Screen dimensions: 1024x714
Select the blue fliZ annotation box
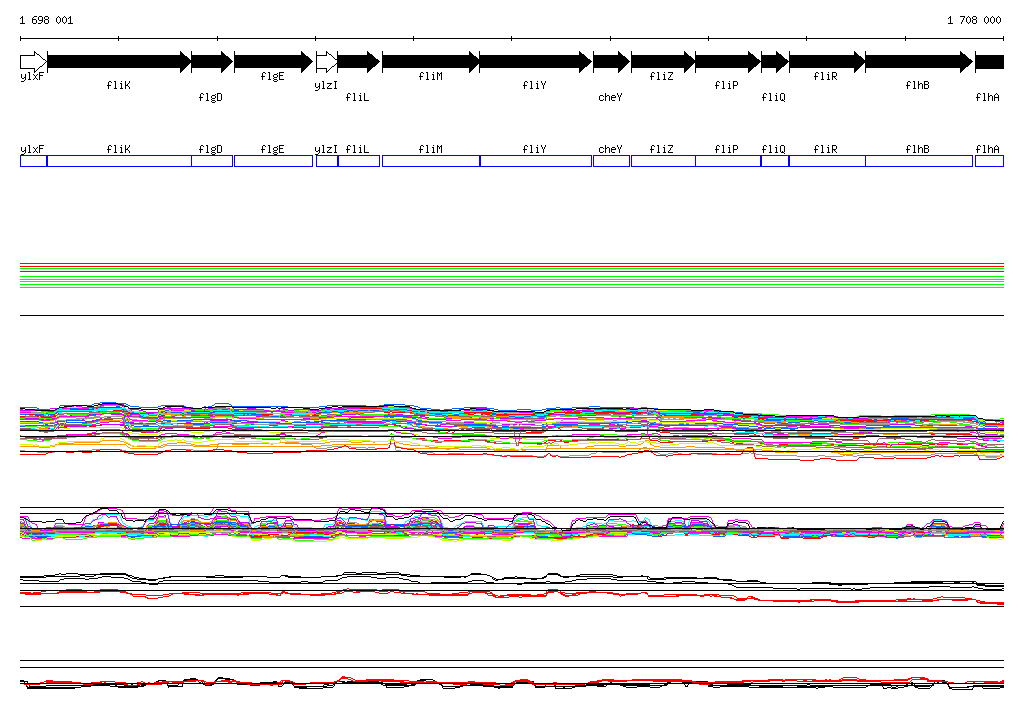(663, 161)
